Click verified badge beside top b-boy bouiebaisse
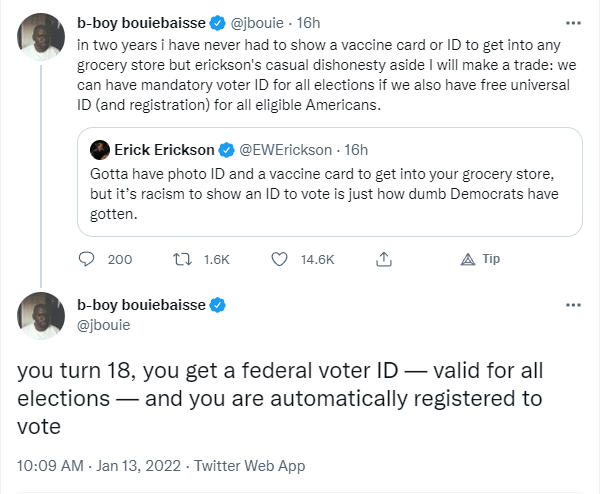 (x=218, y=23)
